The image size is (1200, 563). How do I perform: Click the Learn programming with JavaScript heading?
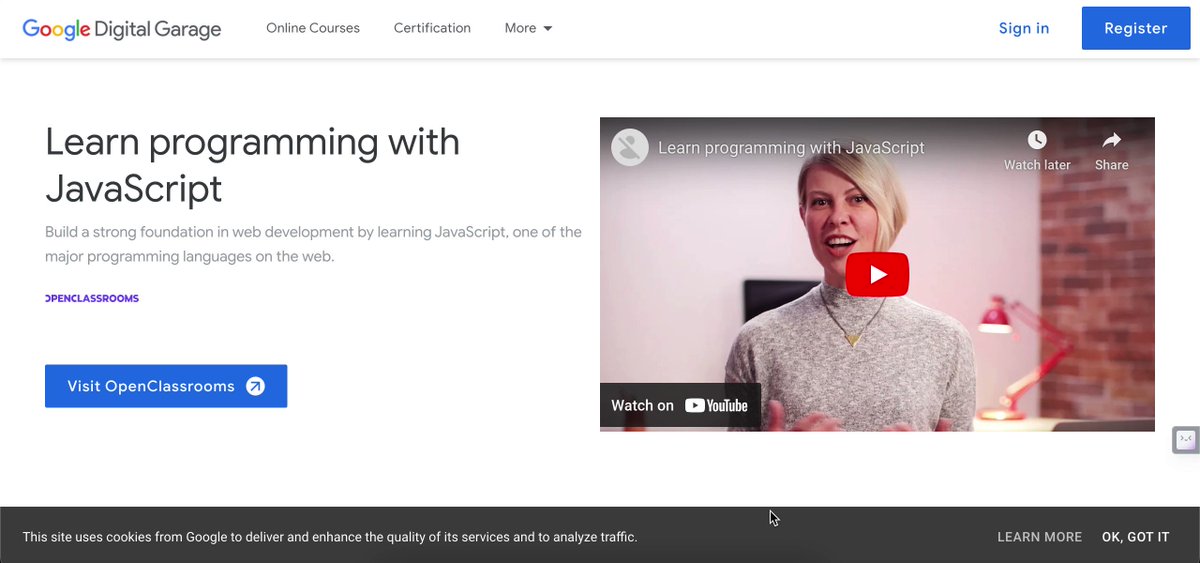pyautogui.click(x=252, y=165)
